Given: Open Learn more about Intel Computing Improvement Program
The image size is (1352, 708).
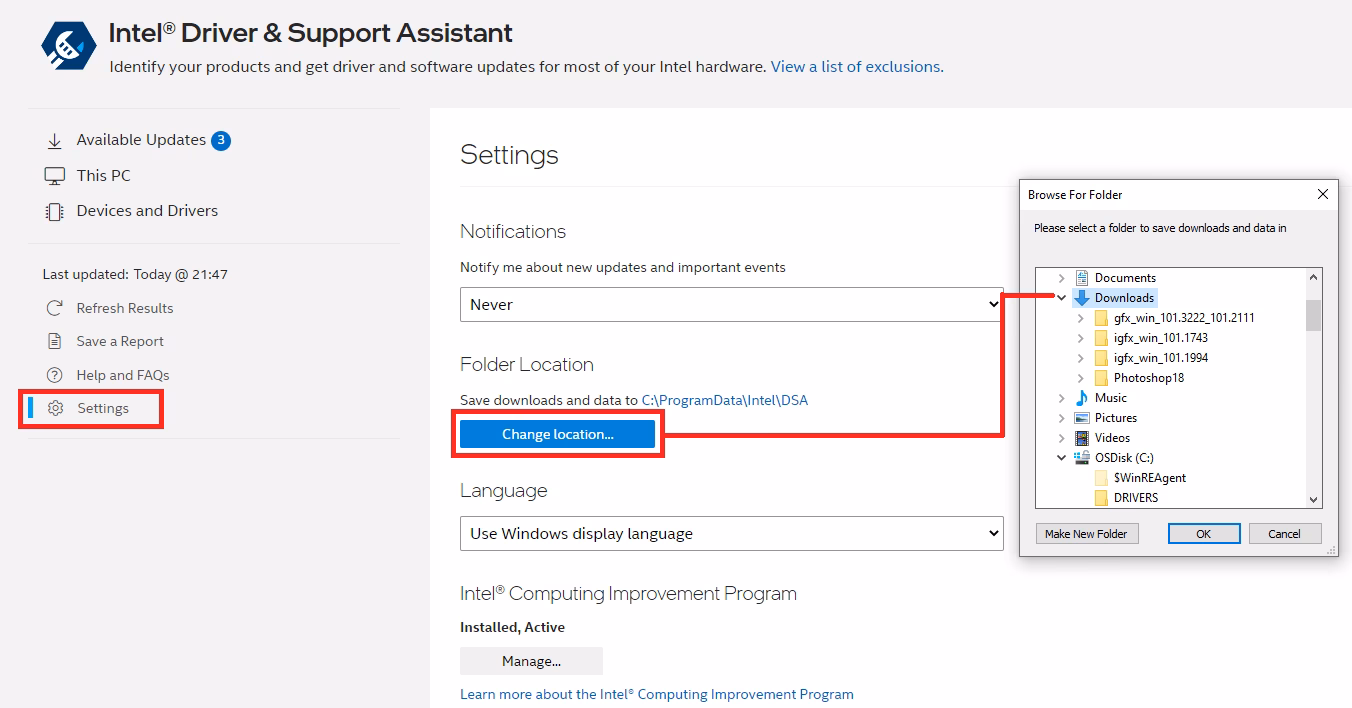Looking at the screenshot, I should coord(657,694).
